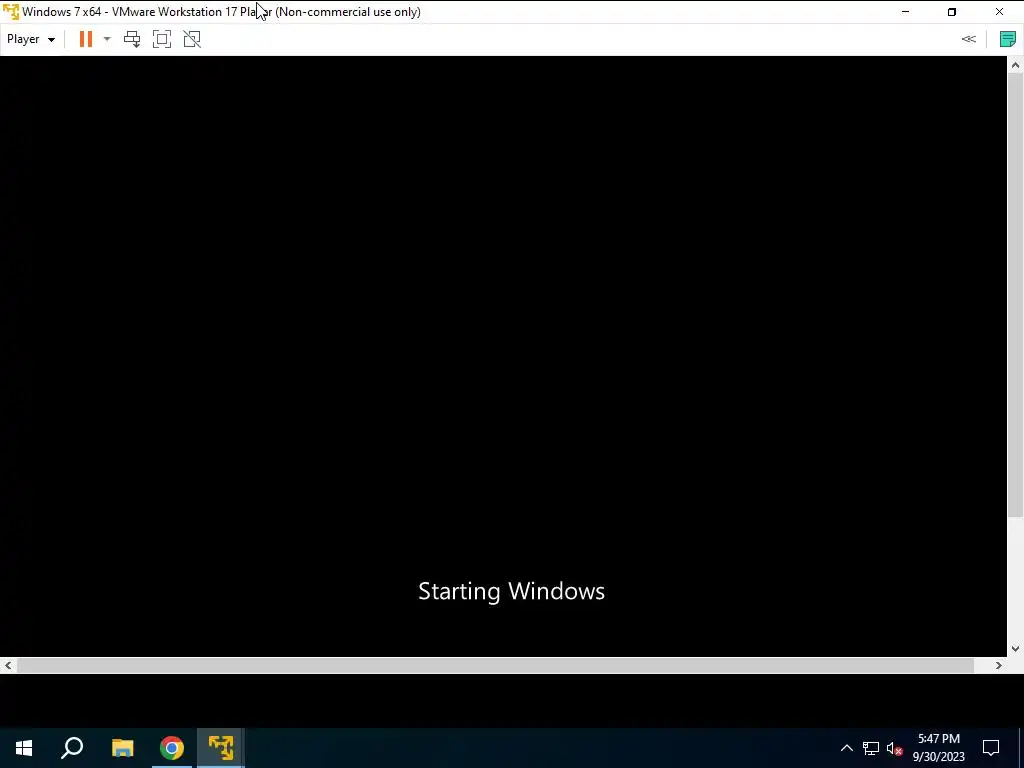Restore down the VMware Player window
Image resolution: width=1024 pixels, height=768 pixels.
coord(952,12)
